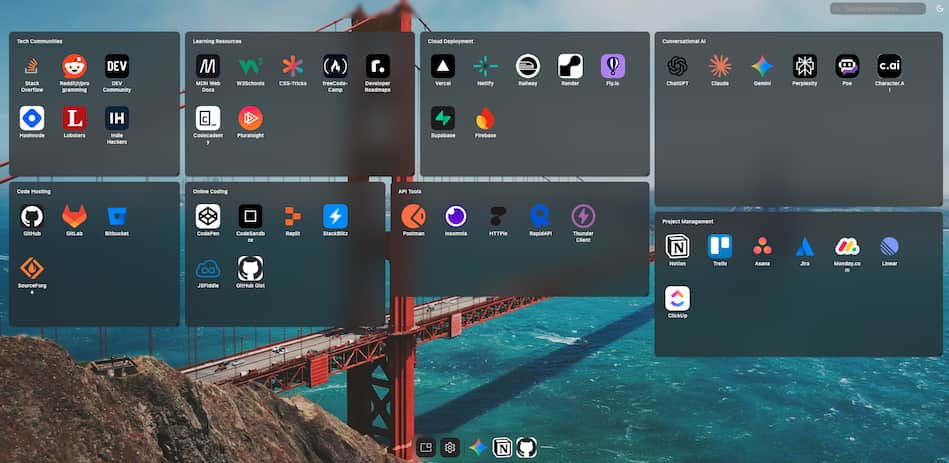The image size is (949, 463).
Task: Open Notion in the Project Management panel
Action: point(678,247)
